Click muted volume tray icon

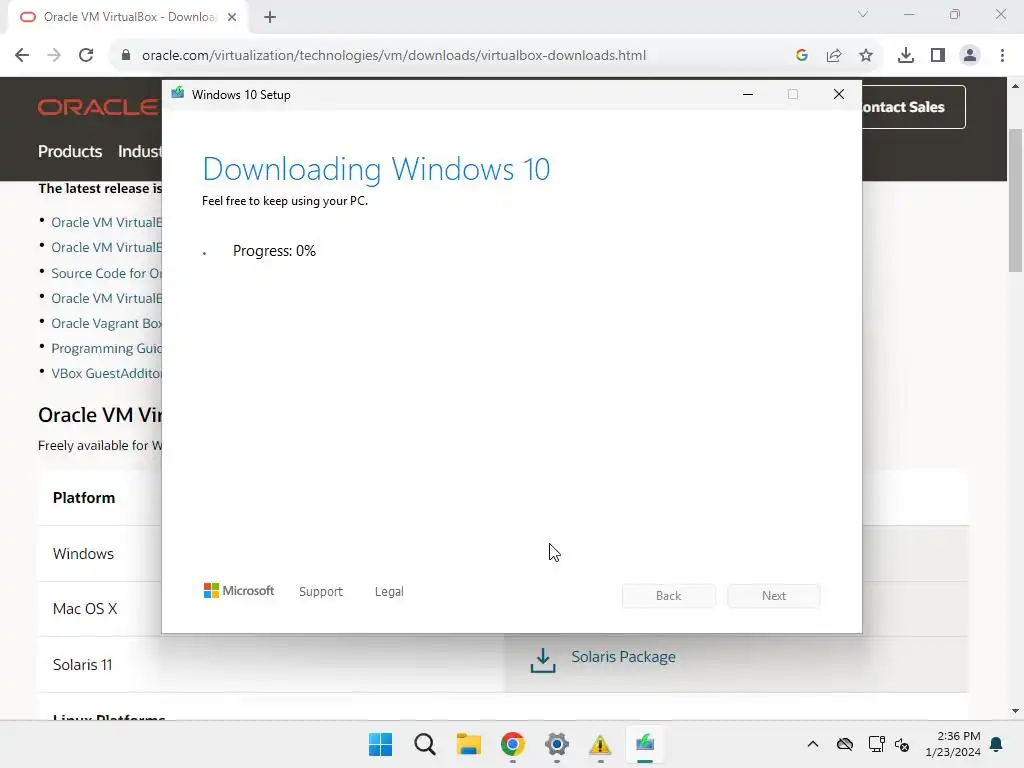click(x=903, y=744)
